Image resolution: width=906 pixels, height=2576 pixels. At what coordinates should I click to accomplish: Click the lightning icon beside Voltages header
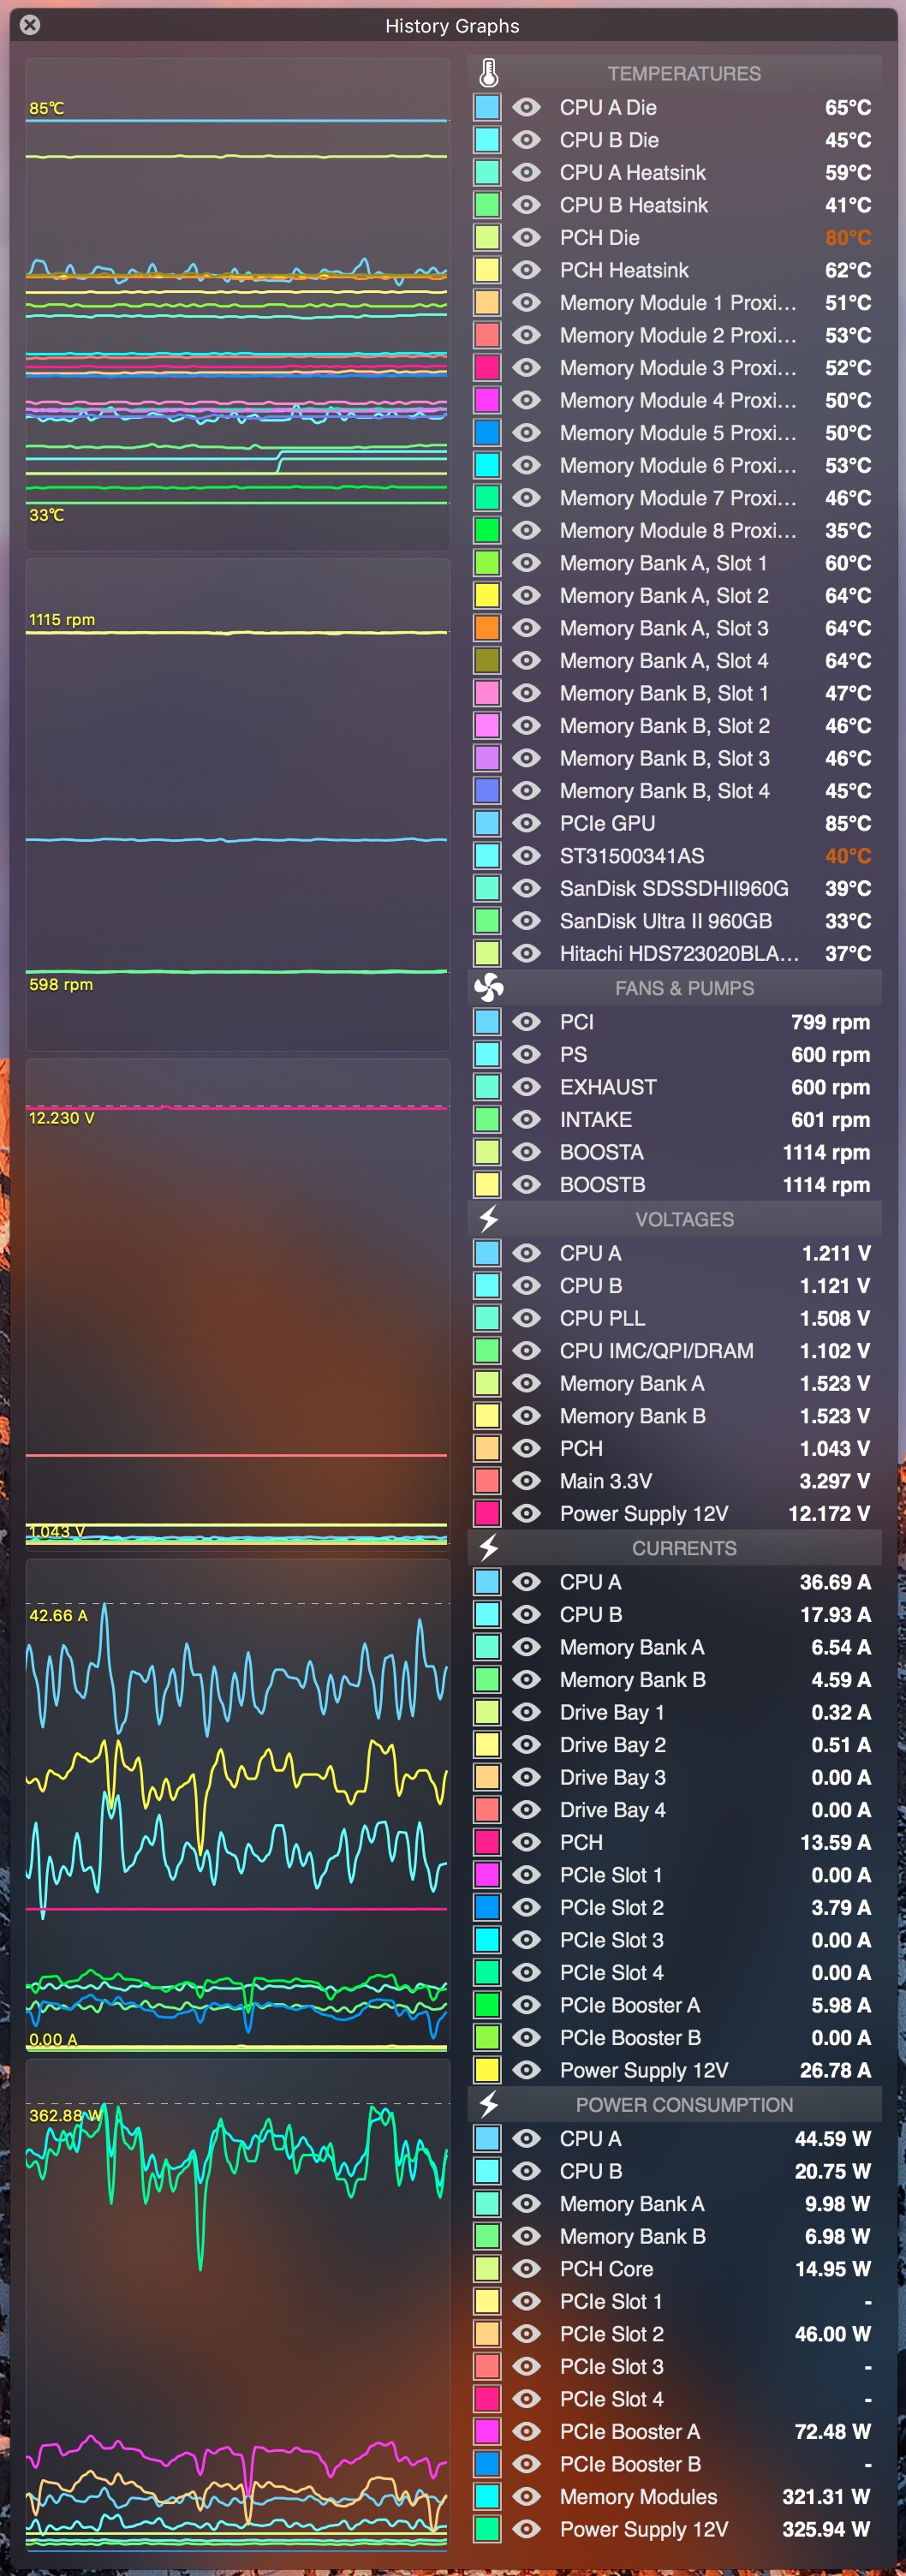coord(488,1219)
